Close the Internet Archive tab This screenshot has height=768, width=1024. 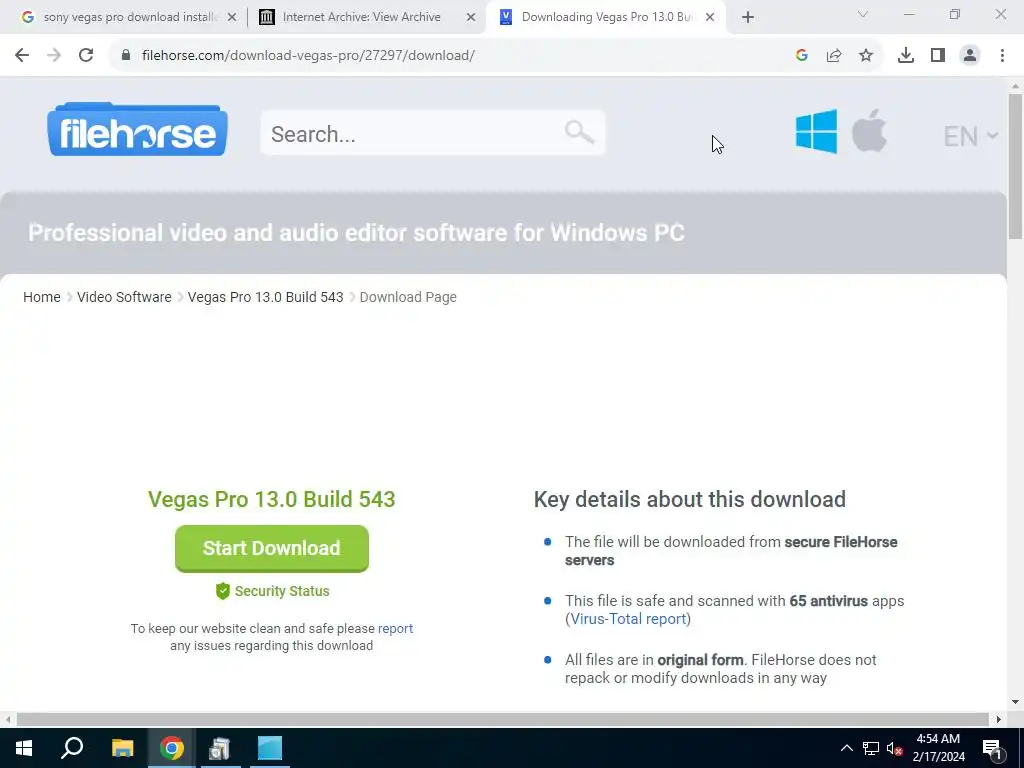[471, 18]
